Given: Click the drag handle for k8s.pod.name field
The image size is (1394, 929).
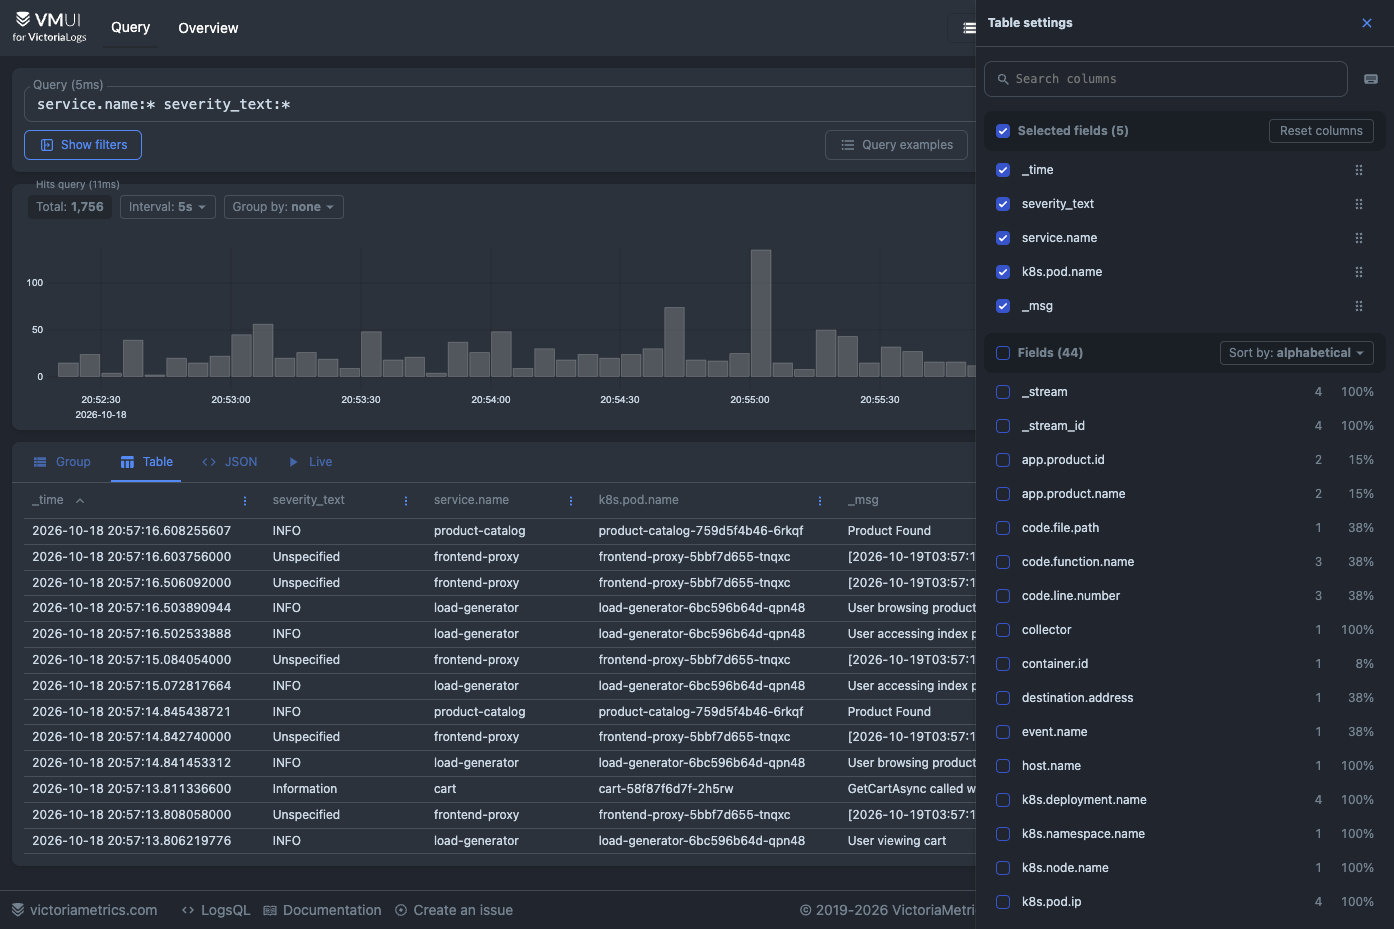Looking at the screenshot, I should coord(1359,272).
